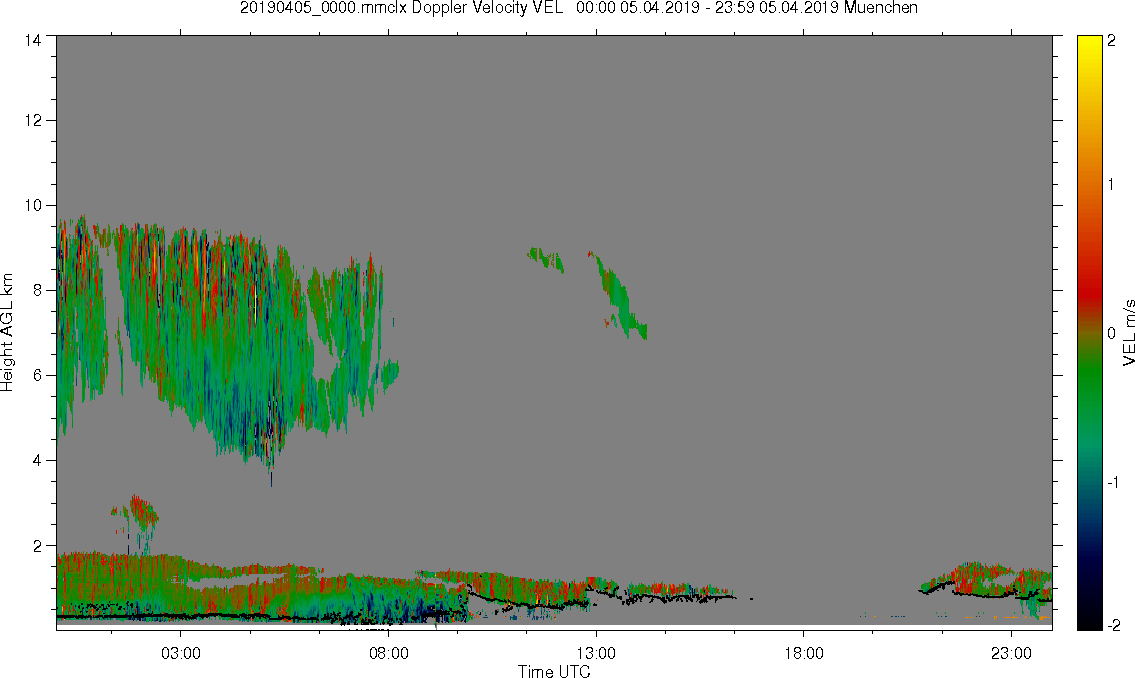
Task: Click the 2 km height tick label
Action: (x=38, y=546)
